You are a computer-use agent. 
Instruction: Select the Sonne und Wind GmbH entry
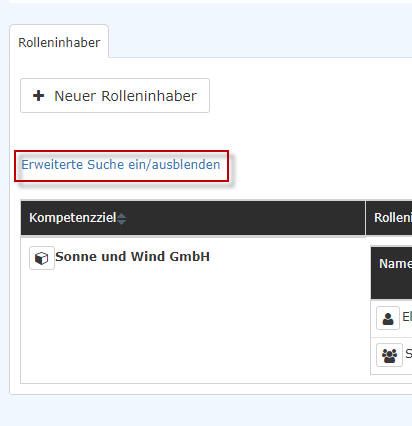[132, 257]
